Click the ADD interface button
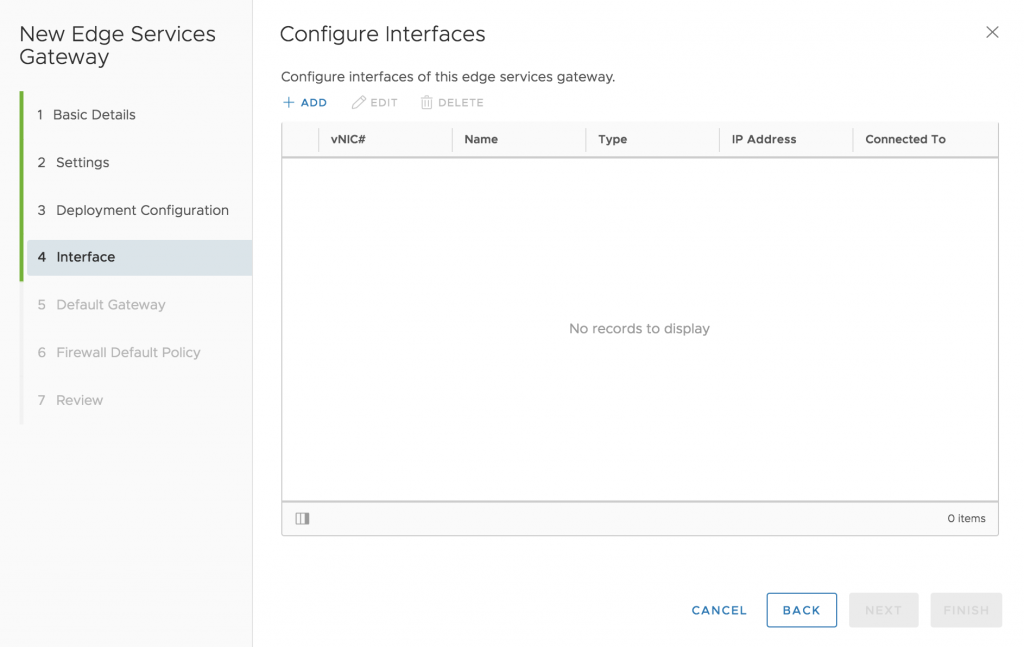Viewport: 1024px width, 647px height. coord(305,103)
